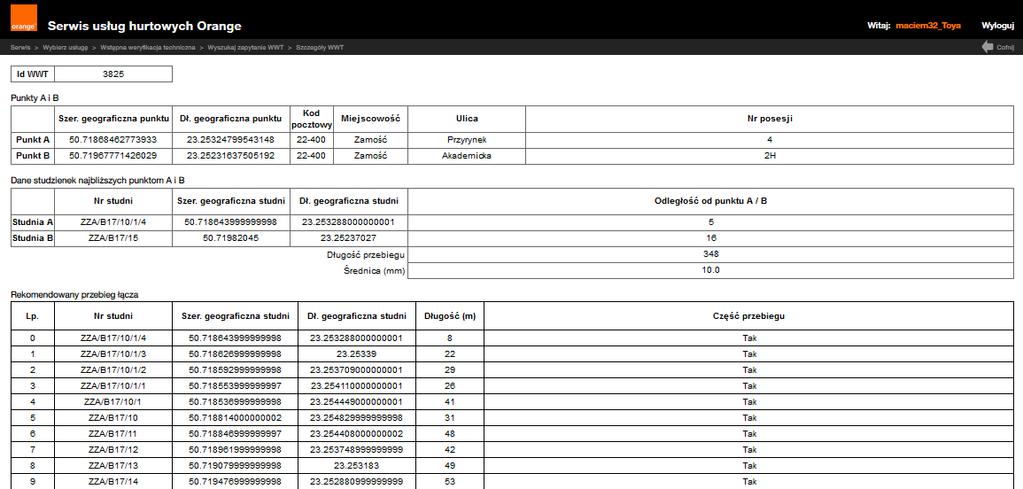The image size is (1023, 489).
Task: Select Id WWT value 3825
Action: click(x=114, y=74)
